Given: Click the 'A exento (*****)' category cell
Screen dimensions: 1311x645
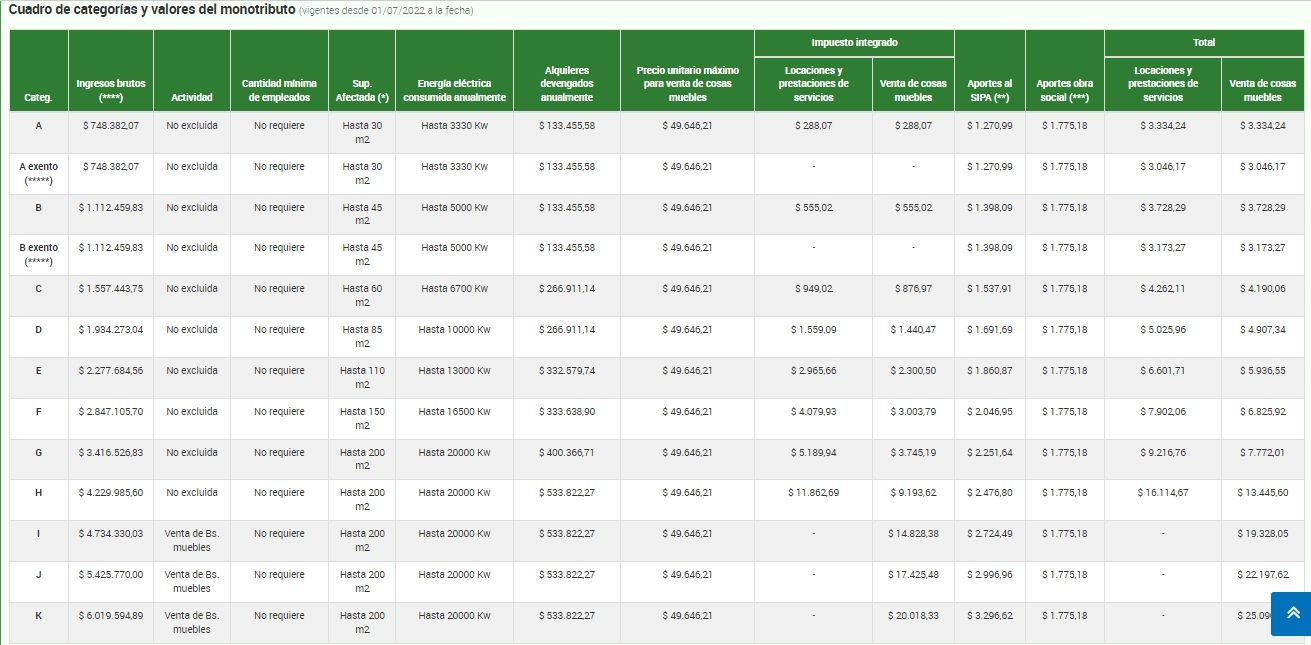Looking at the screenshot, I should (x=38, y=173).
